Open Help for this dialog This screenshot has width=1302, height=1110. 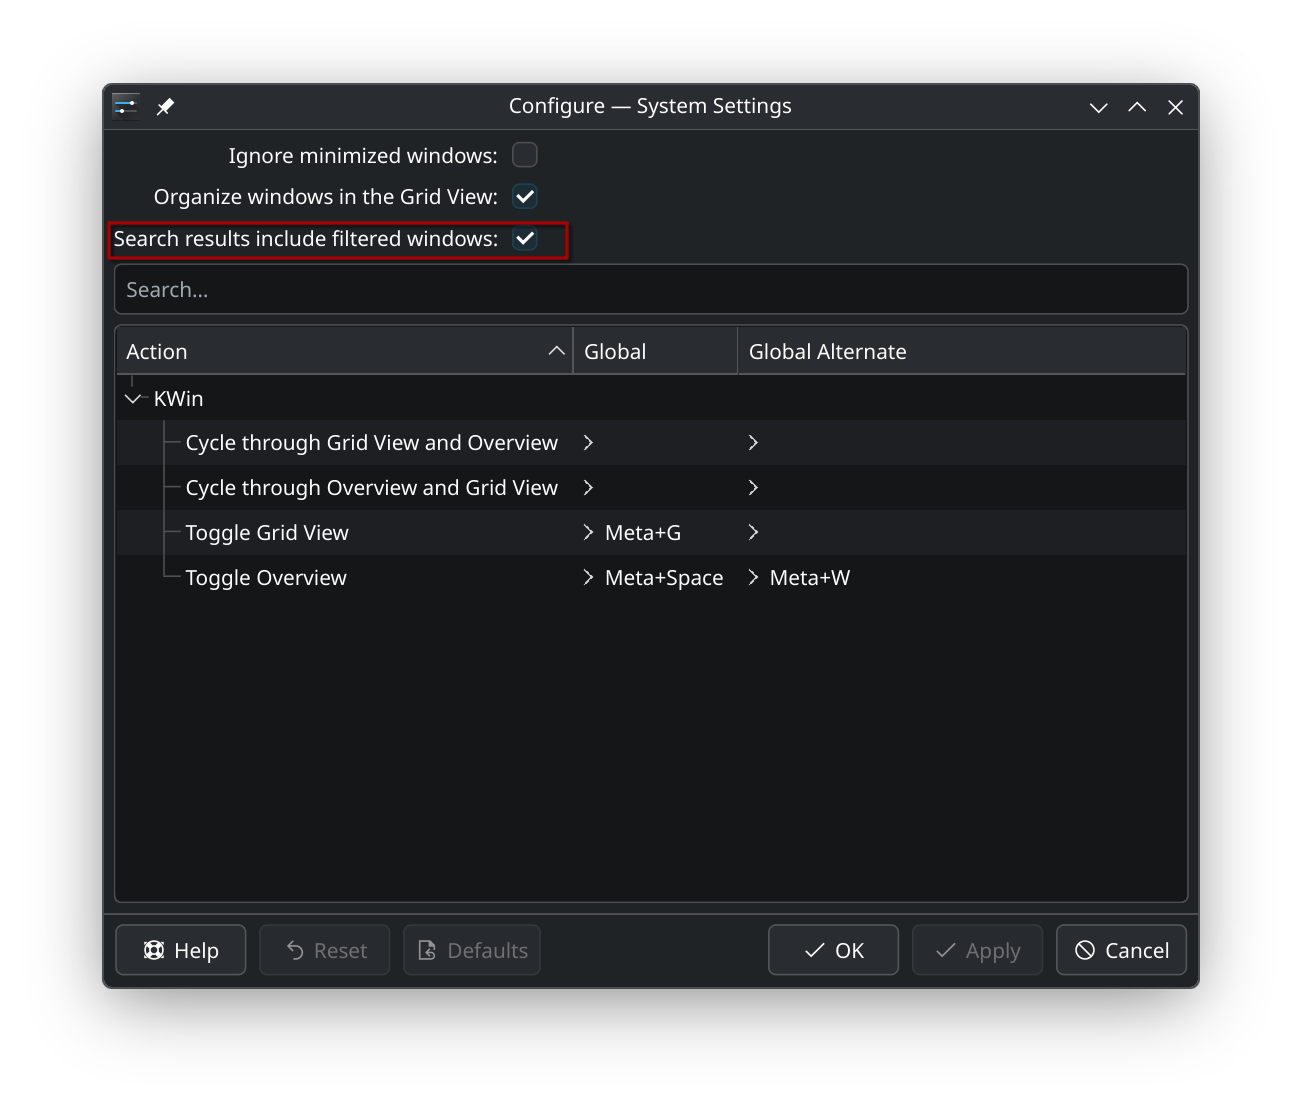click(x=181, y=950)
